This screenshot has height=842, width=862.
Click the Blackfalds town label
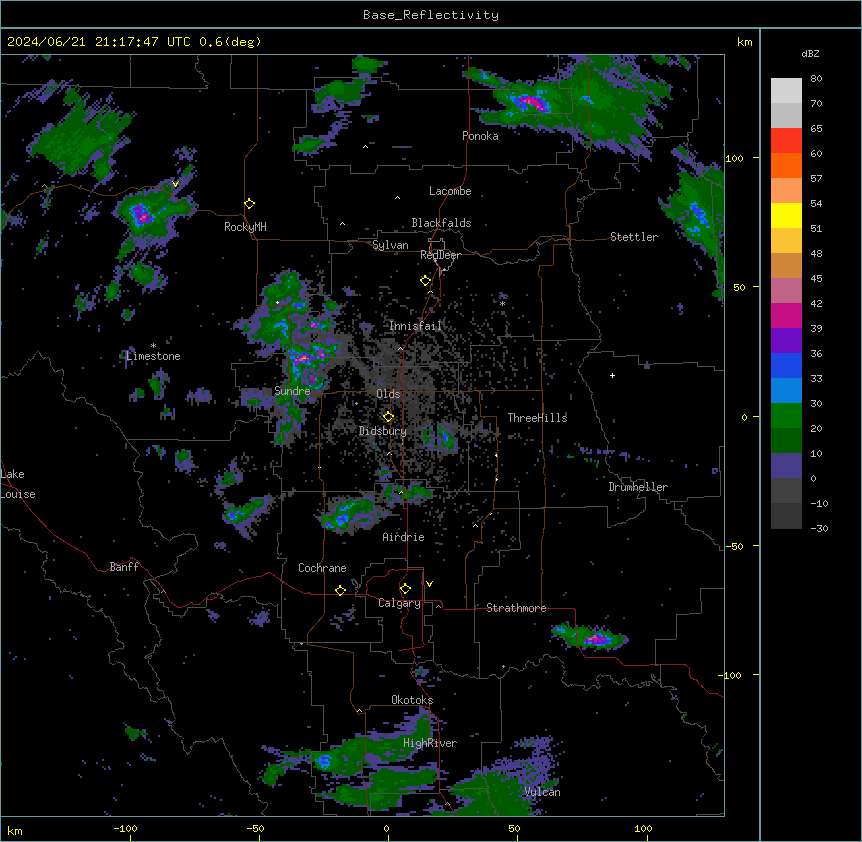click(441, 223)
